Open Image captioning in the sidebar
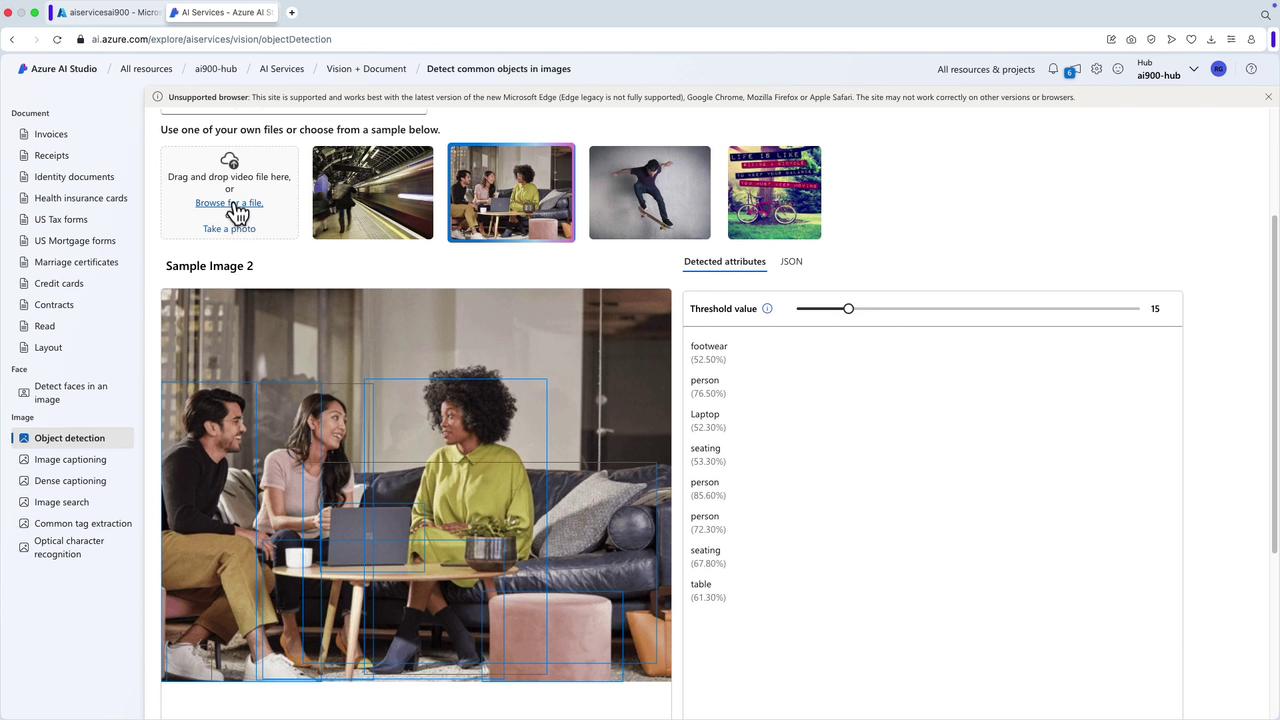Viewport: 1280px width, 720px height. click(x=70, y=460)
